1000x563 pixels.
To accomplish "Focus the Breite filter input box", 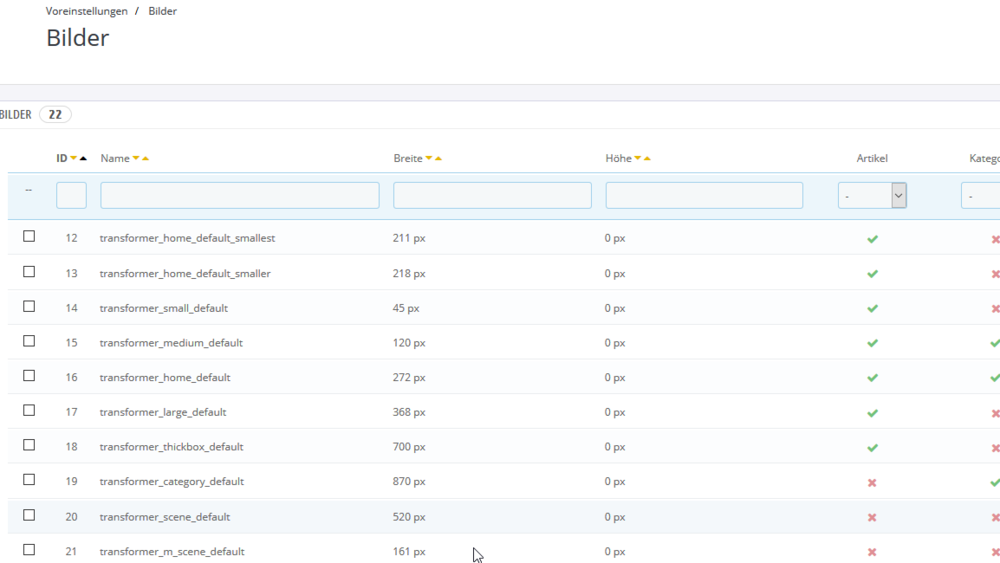I will 492,196.
